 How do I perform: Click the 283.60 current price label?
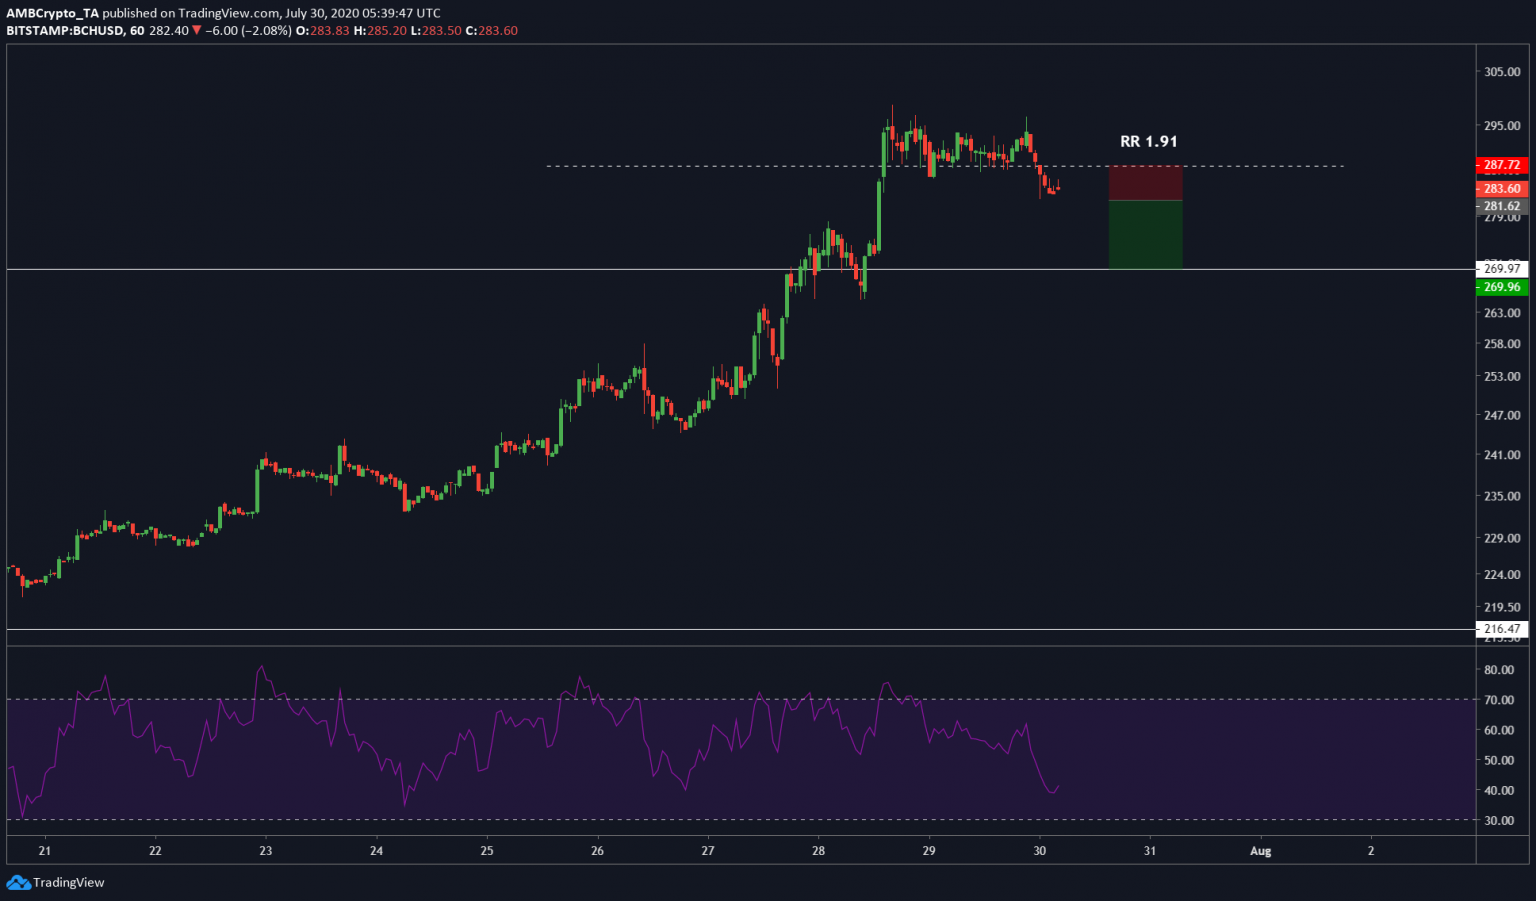tap(1501, 189)
